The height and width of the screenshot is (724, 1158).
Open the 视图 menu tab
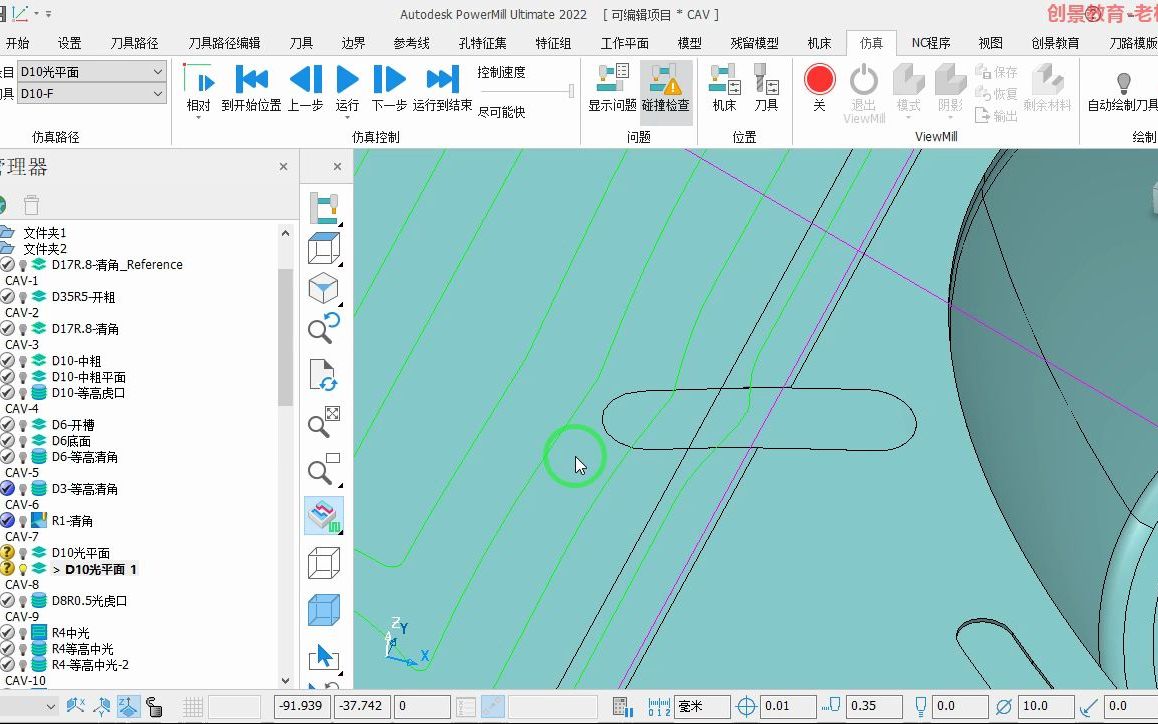tap(990, 43)
